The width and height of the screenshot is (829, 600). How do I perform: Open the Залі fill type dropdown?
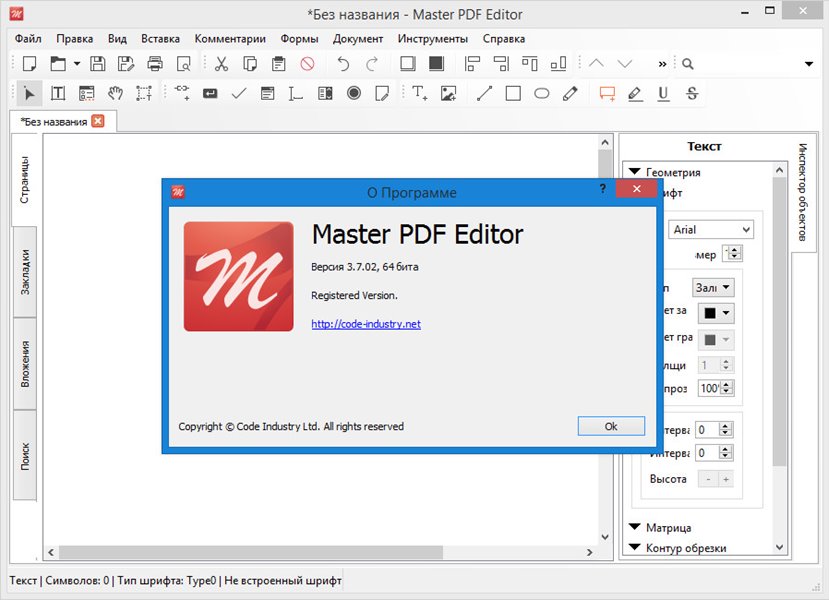click(x=713, y=288)
